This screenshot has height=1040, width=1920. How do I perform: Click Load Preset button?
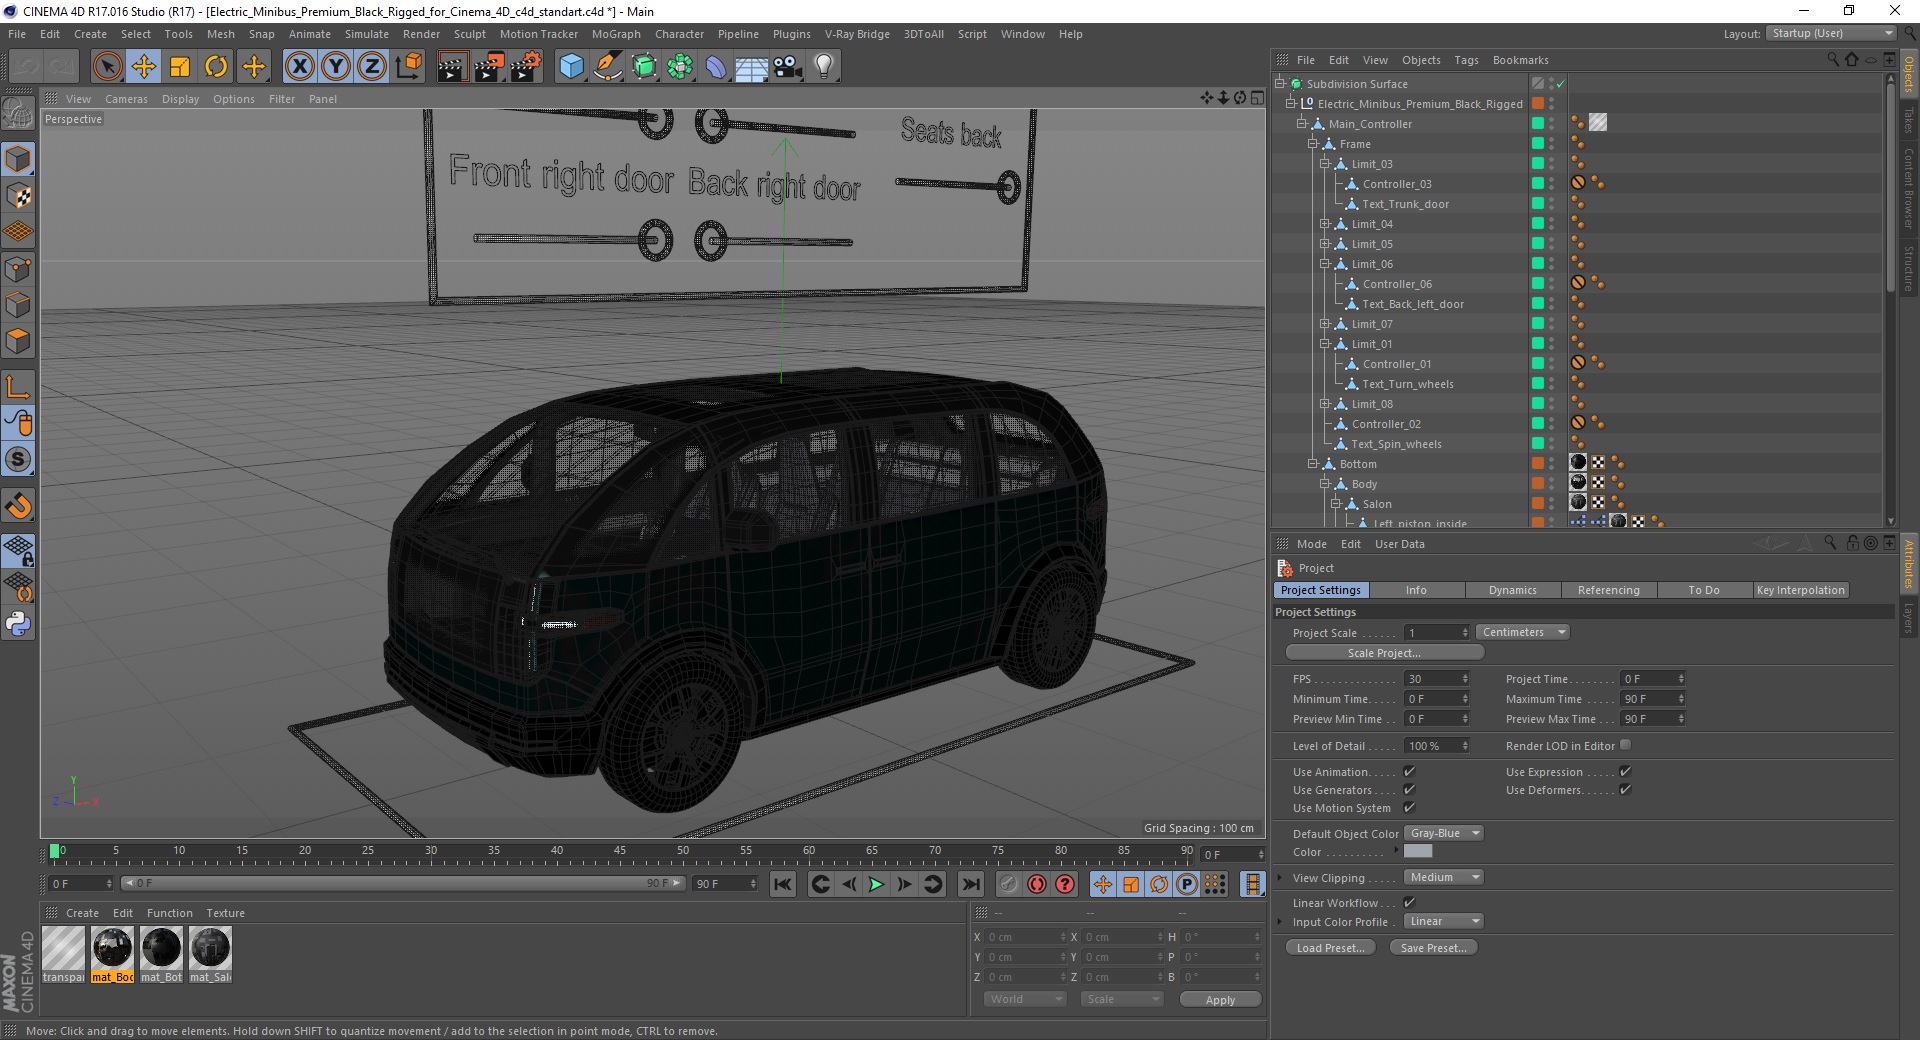point(1330,948)
